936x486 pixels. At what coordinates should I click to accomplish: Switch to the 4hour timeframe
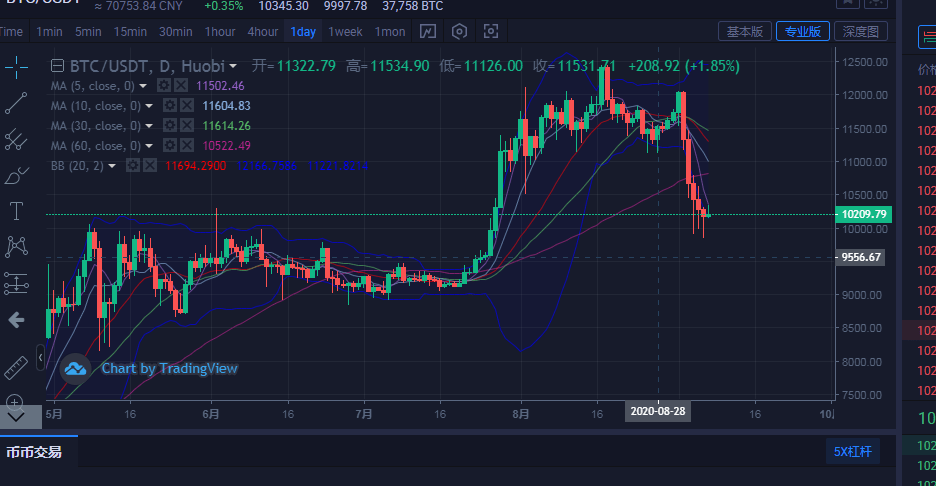coord(263,31)
